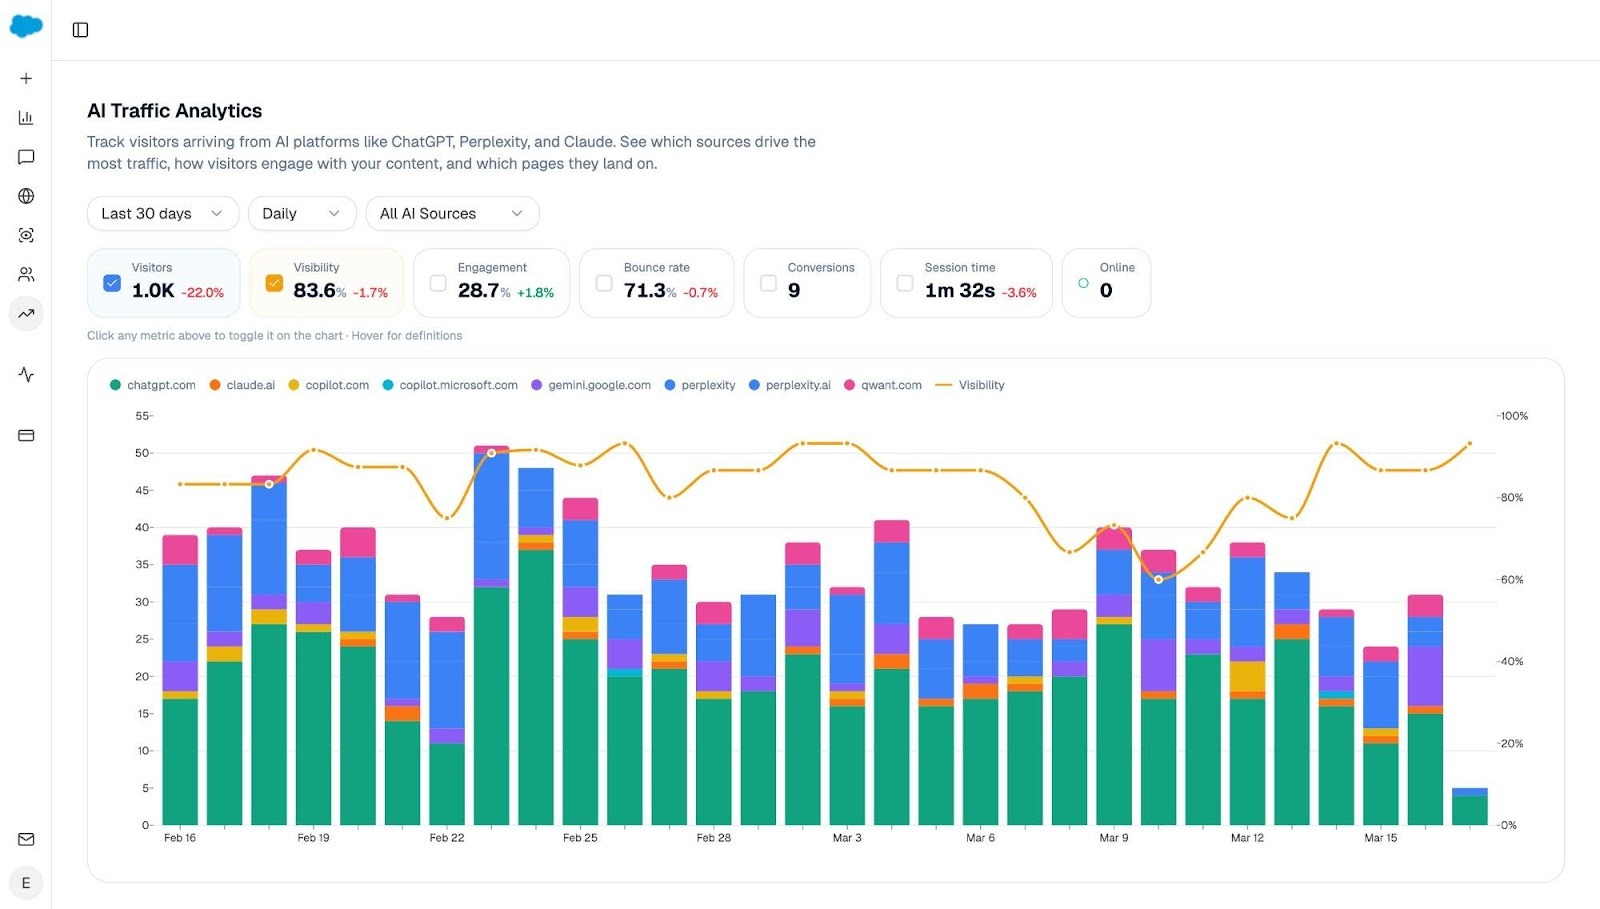The image size is (1600, 909).
Task: Uncheck the Visitors metric checkbox
Action: pyautogui.click(x=112, y=283)
